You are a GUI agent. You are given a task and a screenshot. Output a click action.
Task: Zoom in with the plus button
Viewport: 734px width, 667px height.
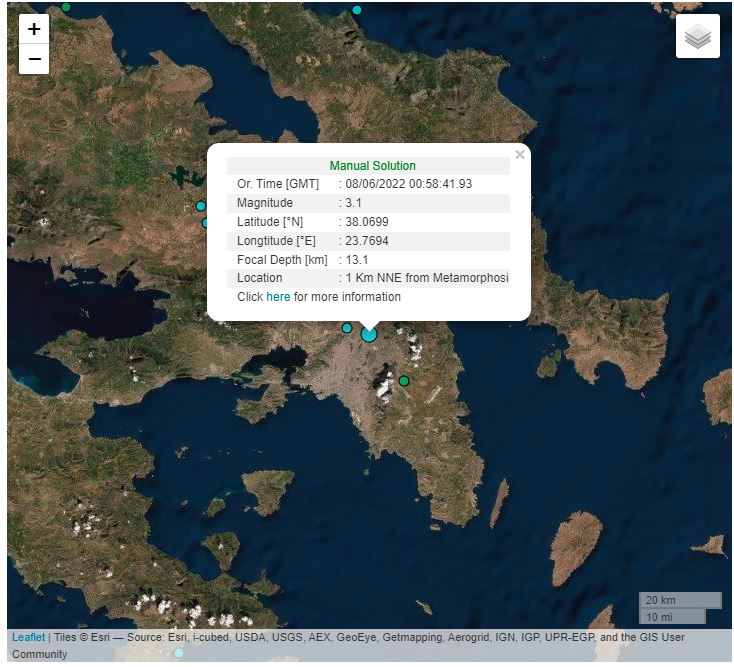(x=34, y=29)
